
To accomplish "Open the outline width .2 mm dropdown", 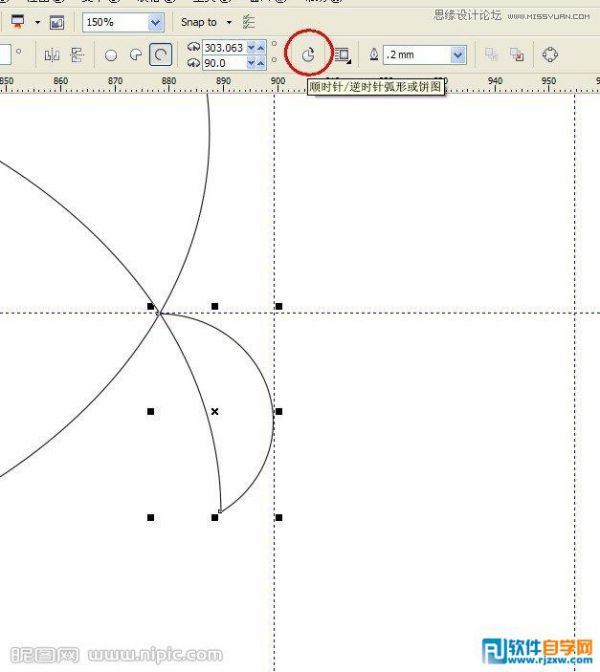I will pos(458,55).
